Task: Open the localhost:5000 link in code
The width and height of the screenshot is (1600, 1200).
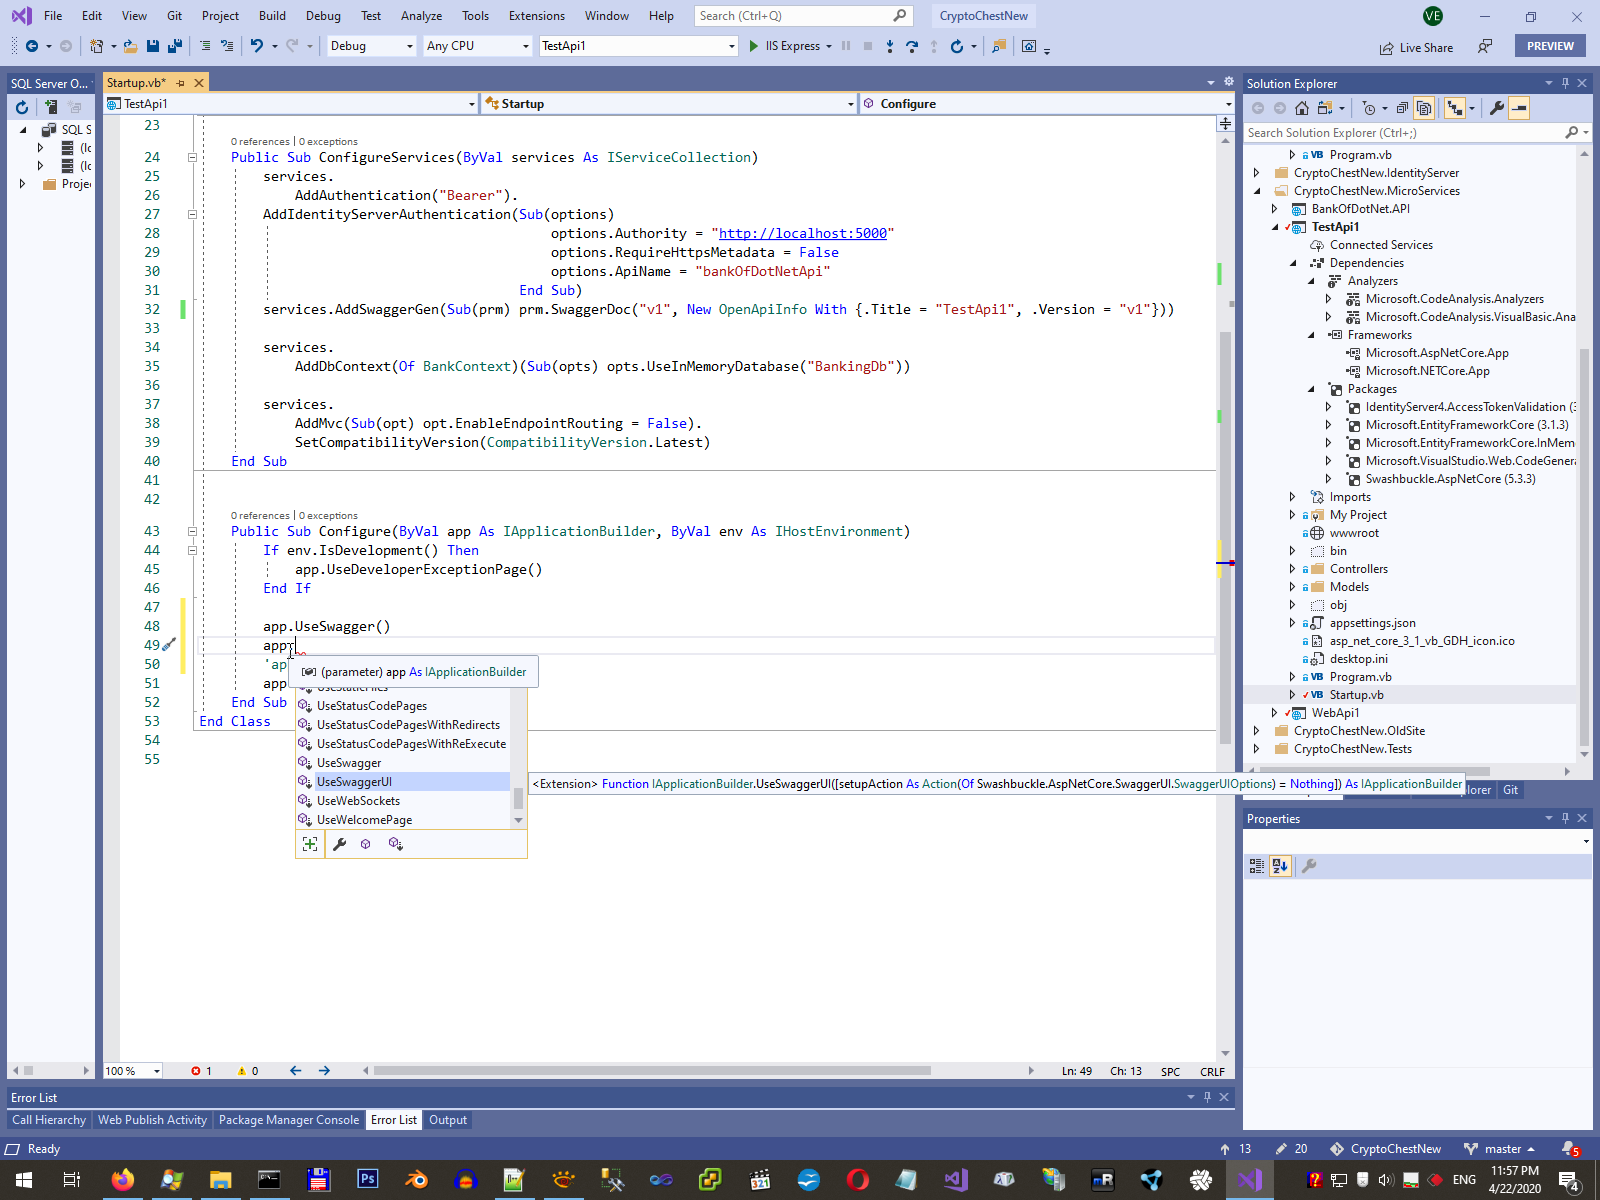Action: (x=802, y=233)
